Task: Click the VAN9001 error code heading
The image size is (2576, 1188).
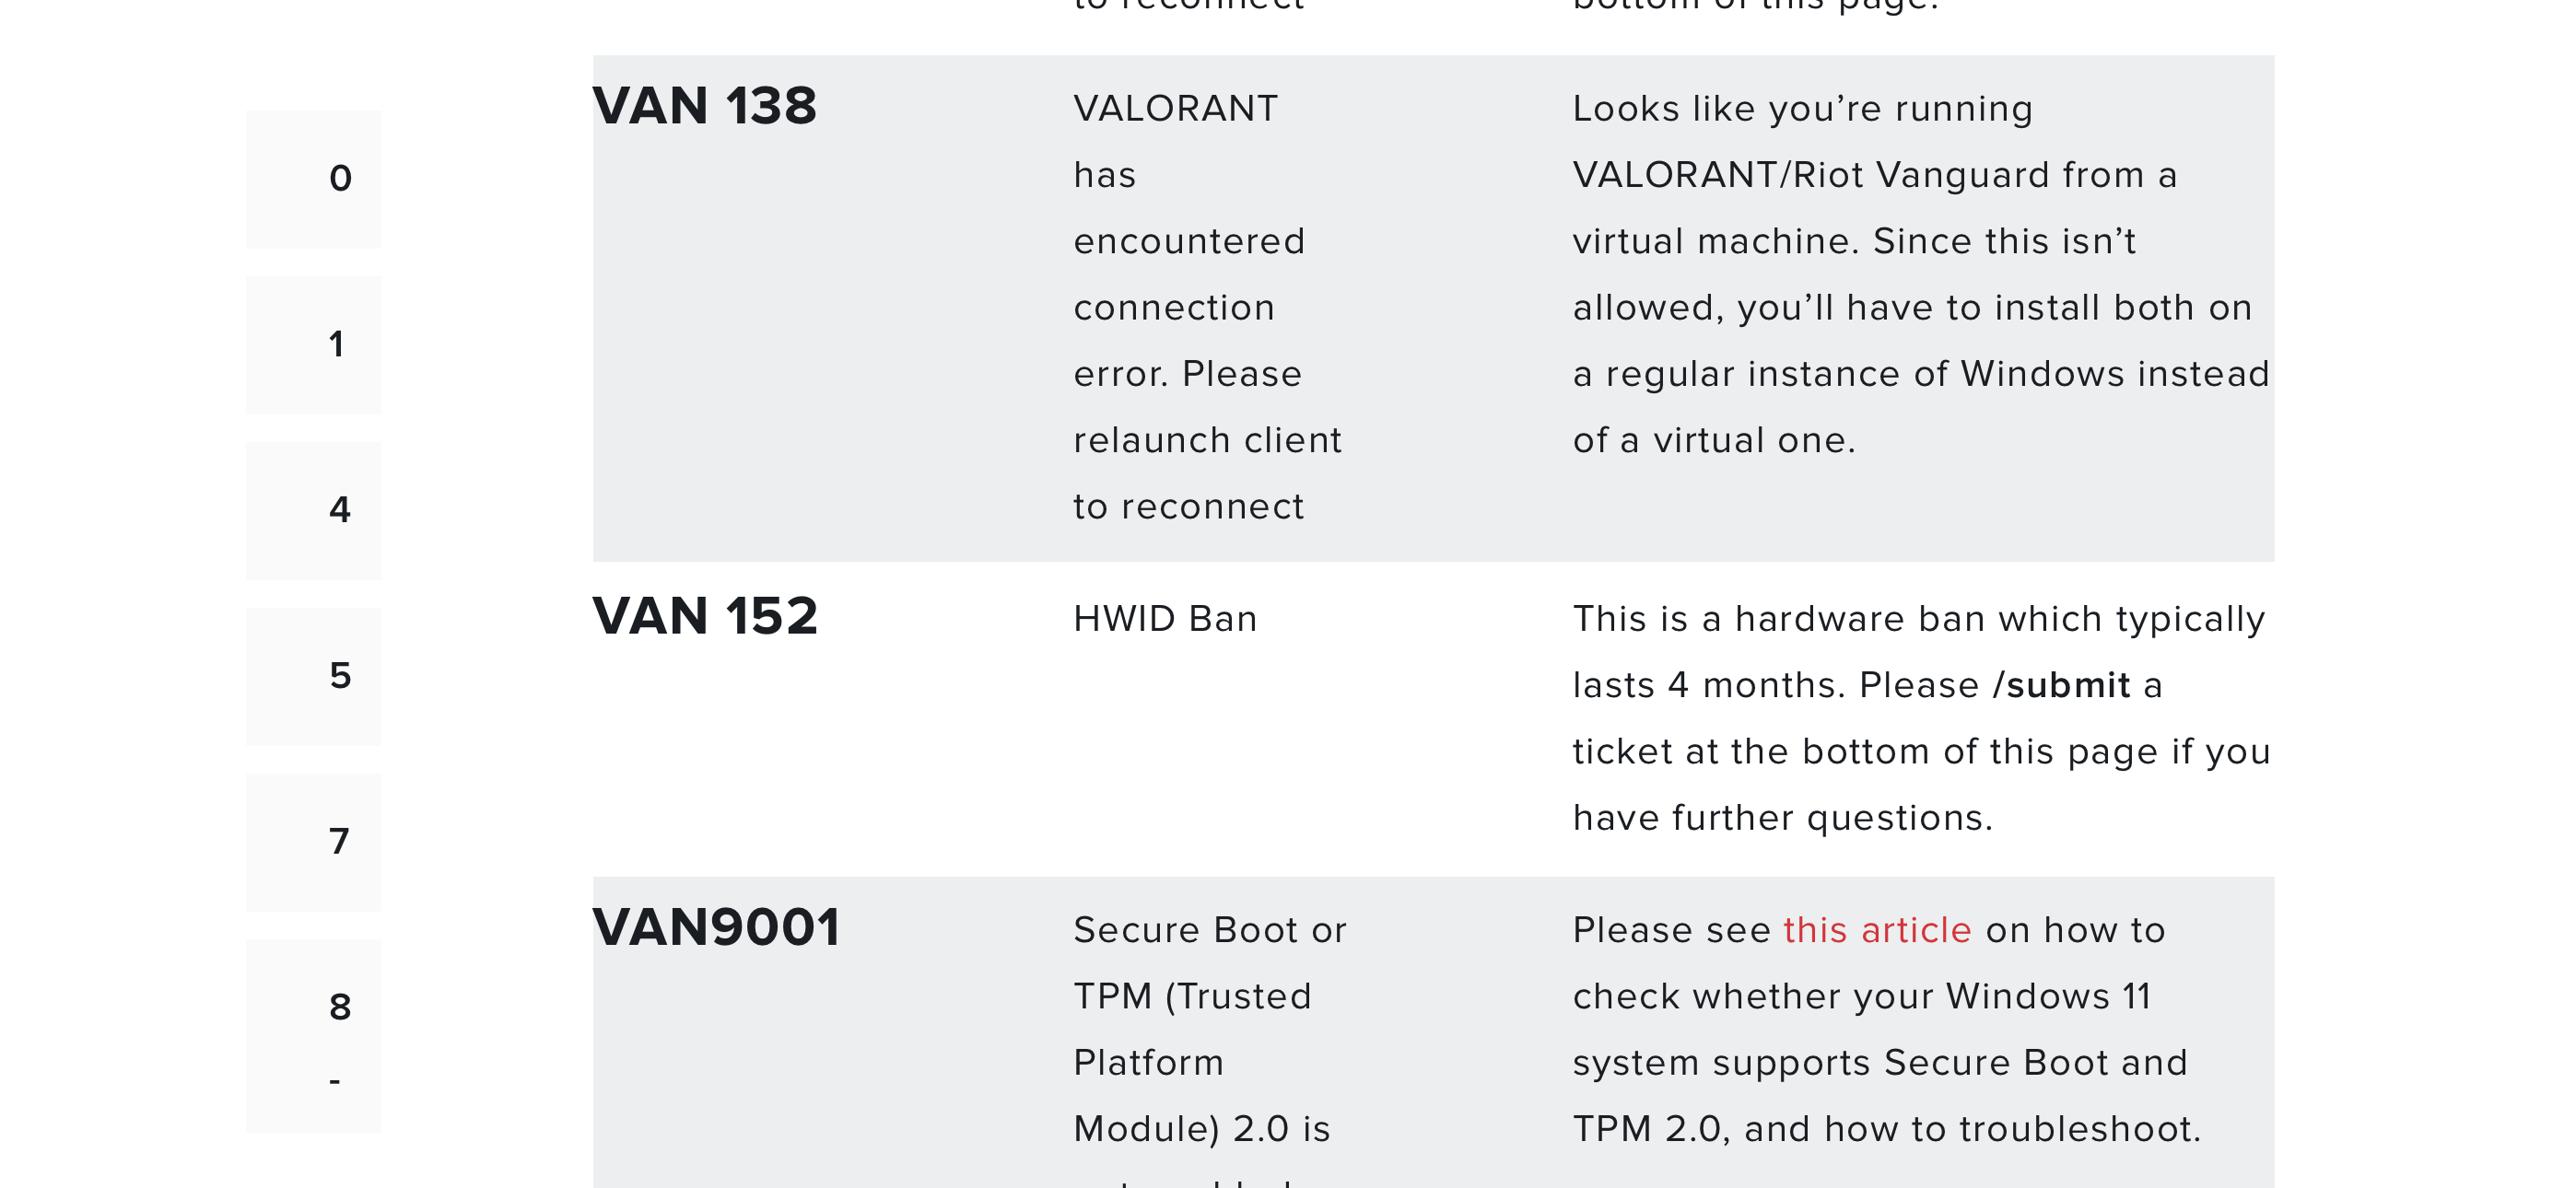Action: [716, 927]
